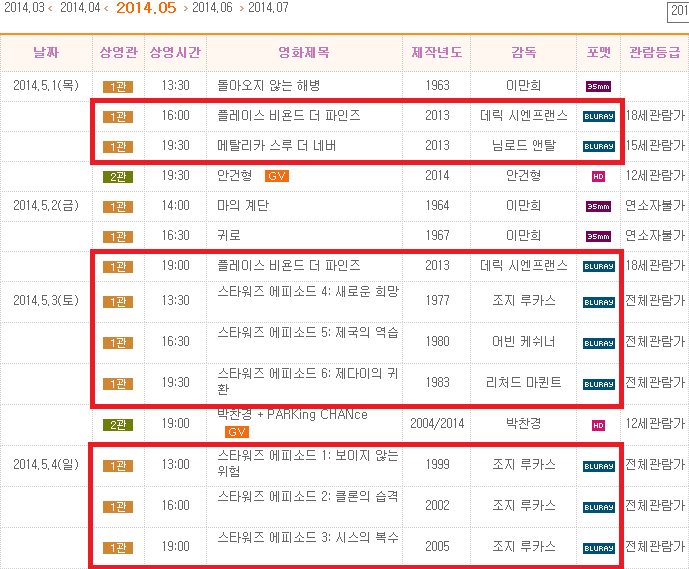Click 35mm format icon for 돌아오지 않는 해병

(x=598, y=87)
